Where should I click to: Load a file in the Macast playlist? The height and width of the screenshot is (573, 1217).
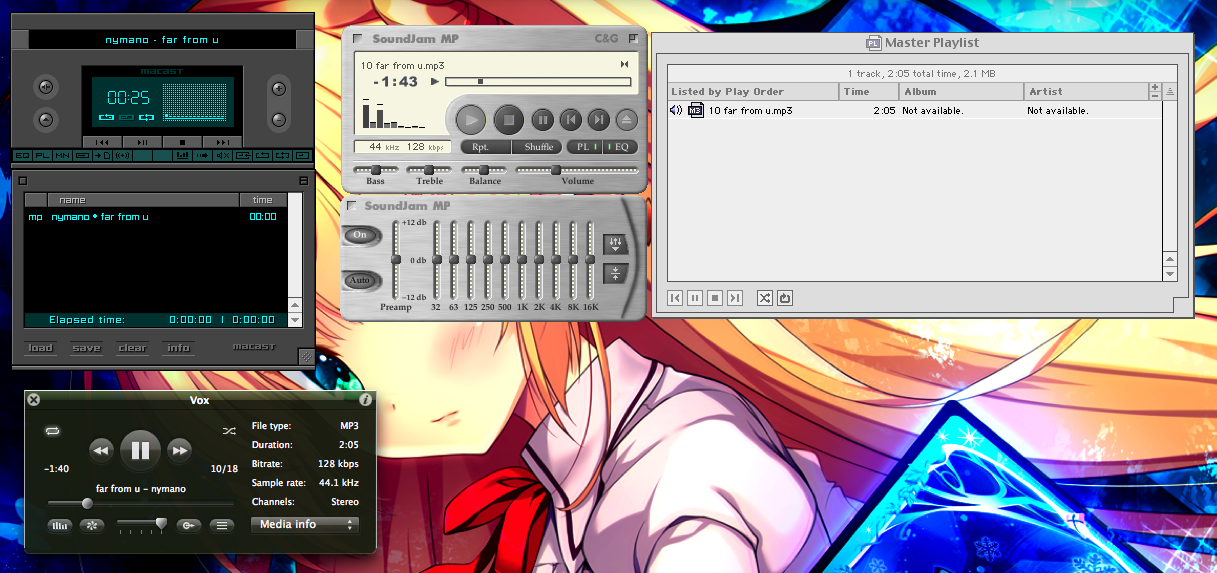(40, 348)
